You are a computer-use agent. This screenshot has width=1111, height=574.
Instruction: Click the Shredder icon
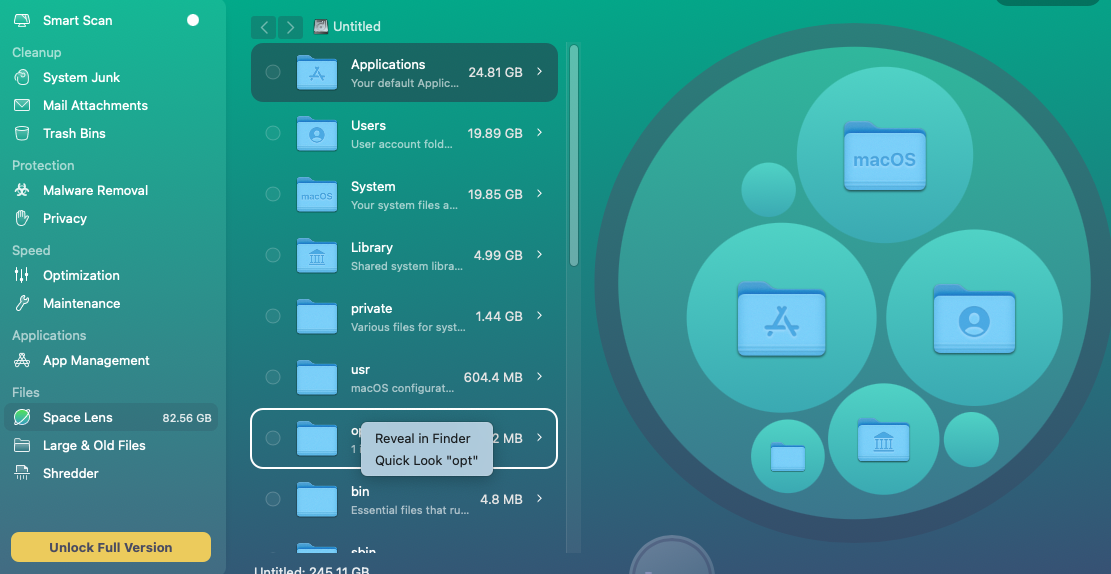(x=22, y=473)
